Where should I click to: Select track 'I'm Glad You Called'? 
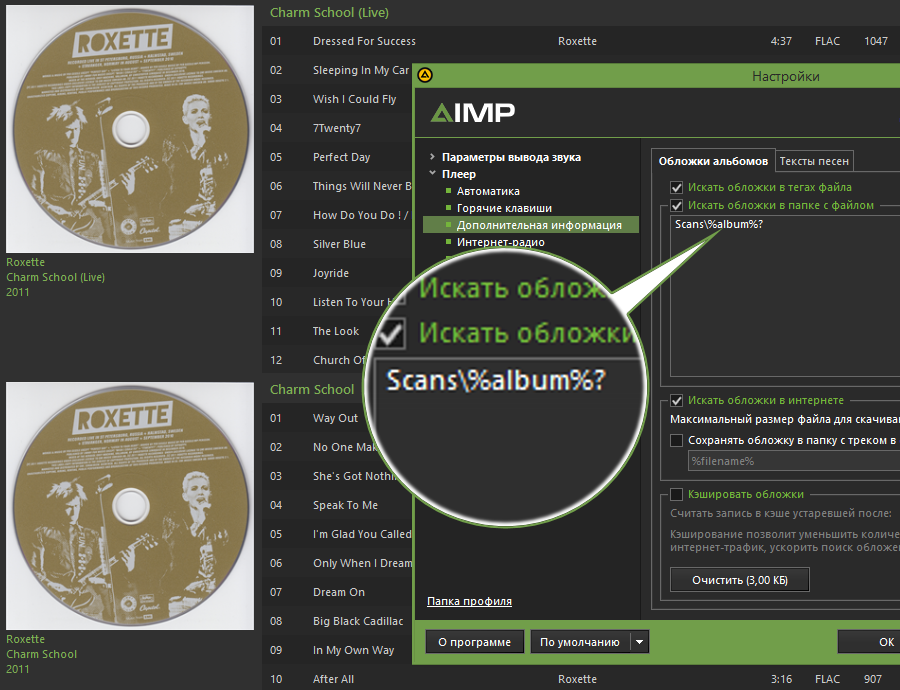362,534
